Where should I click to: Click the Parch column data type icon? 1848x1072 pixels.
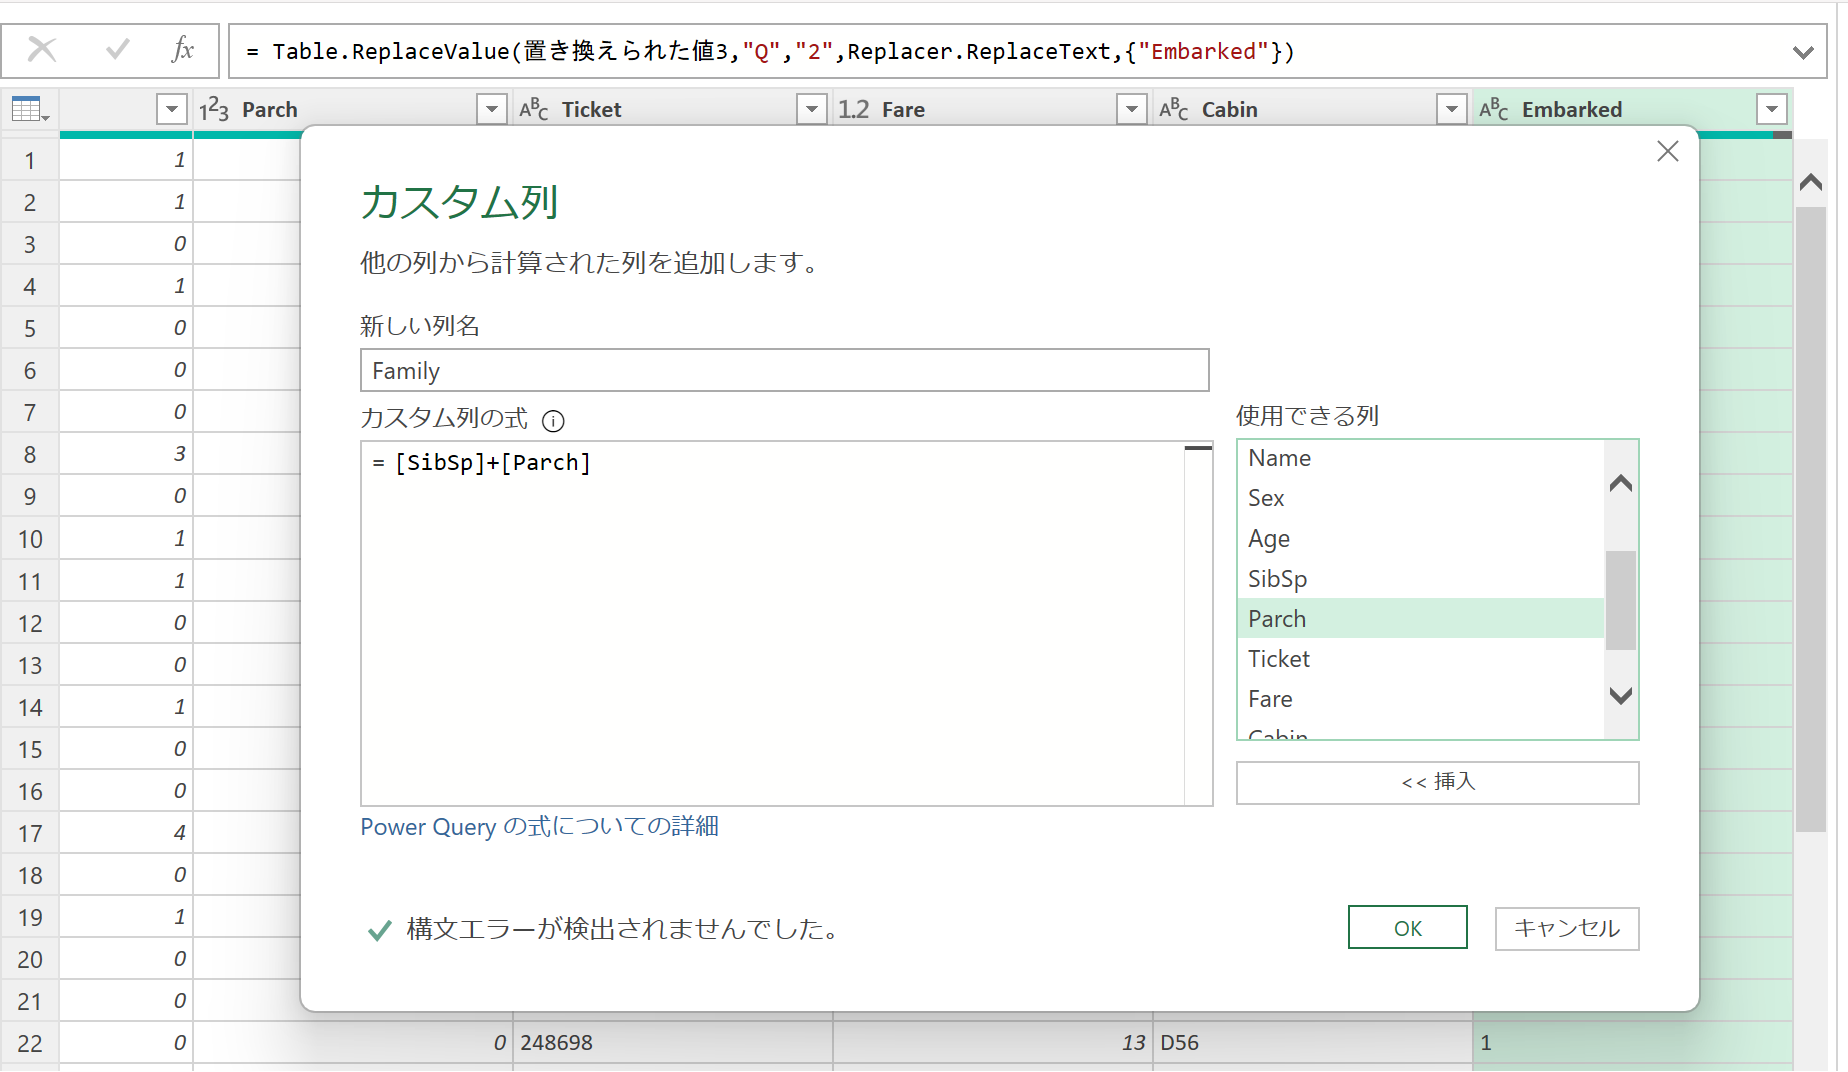214,109
